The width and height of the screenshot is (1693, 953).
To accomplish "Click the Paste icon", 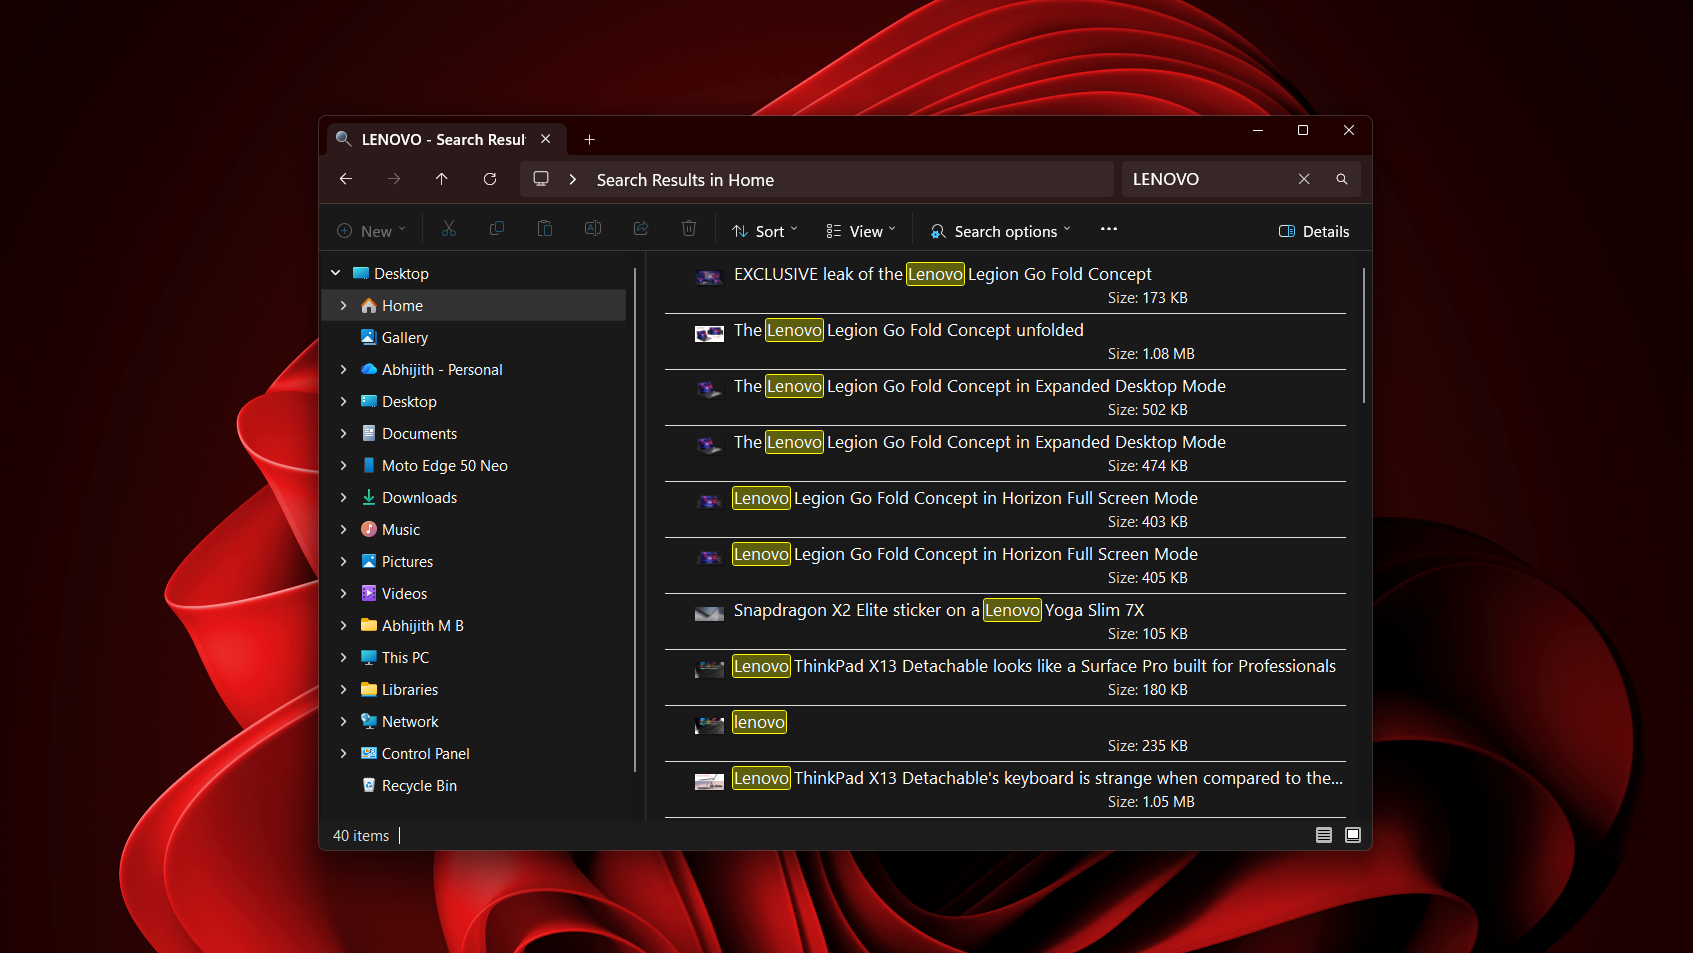I will [545, 228].
